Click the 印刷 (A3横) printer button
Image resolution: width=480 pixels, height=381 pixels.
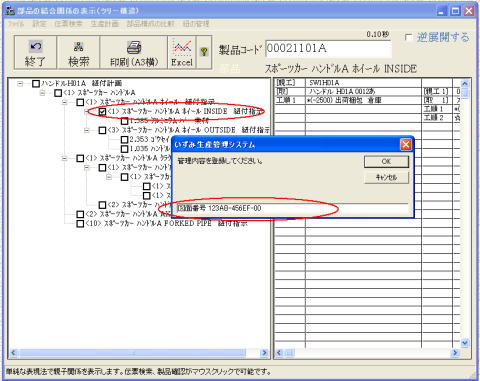pyautogui.click(x=134, y=53)
